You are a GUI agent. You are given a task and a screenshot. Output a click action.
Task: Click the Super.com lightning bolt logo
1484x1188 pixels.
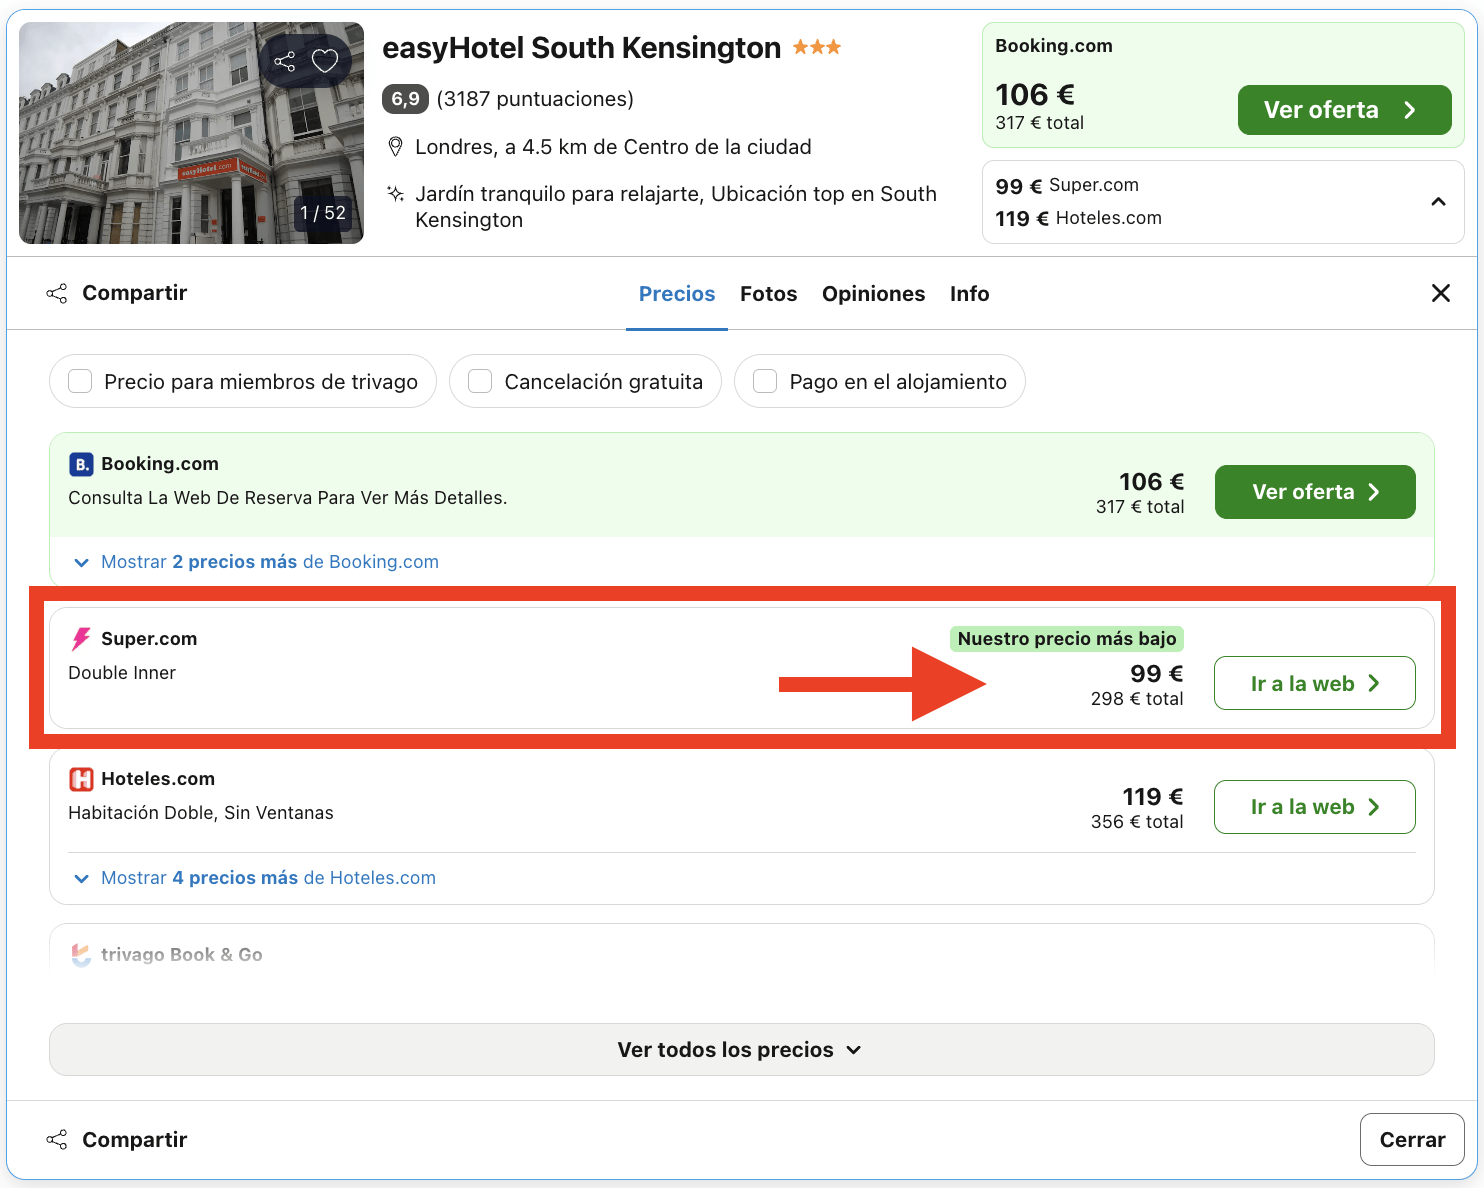(x=83, y=638)
